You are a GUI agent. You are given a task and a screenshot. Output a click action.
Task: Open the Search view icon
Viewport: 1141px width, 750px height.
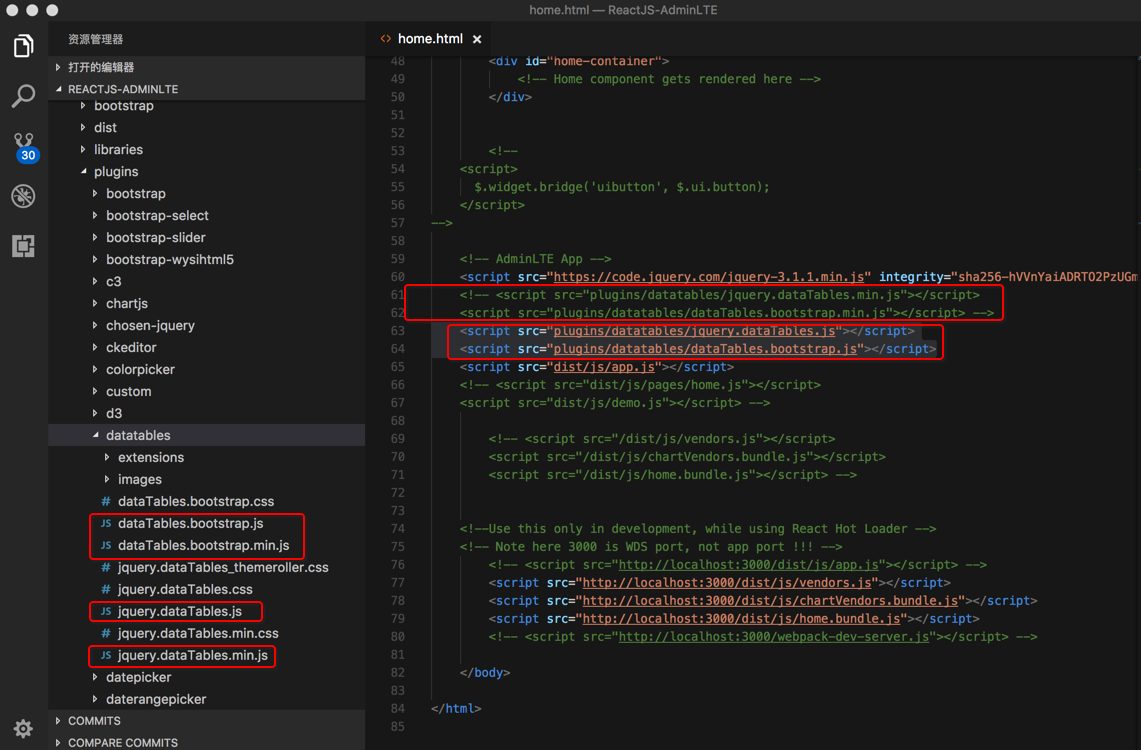(x=23, y=96)
